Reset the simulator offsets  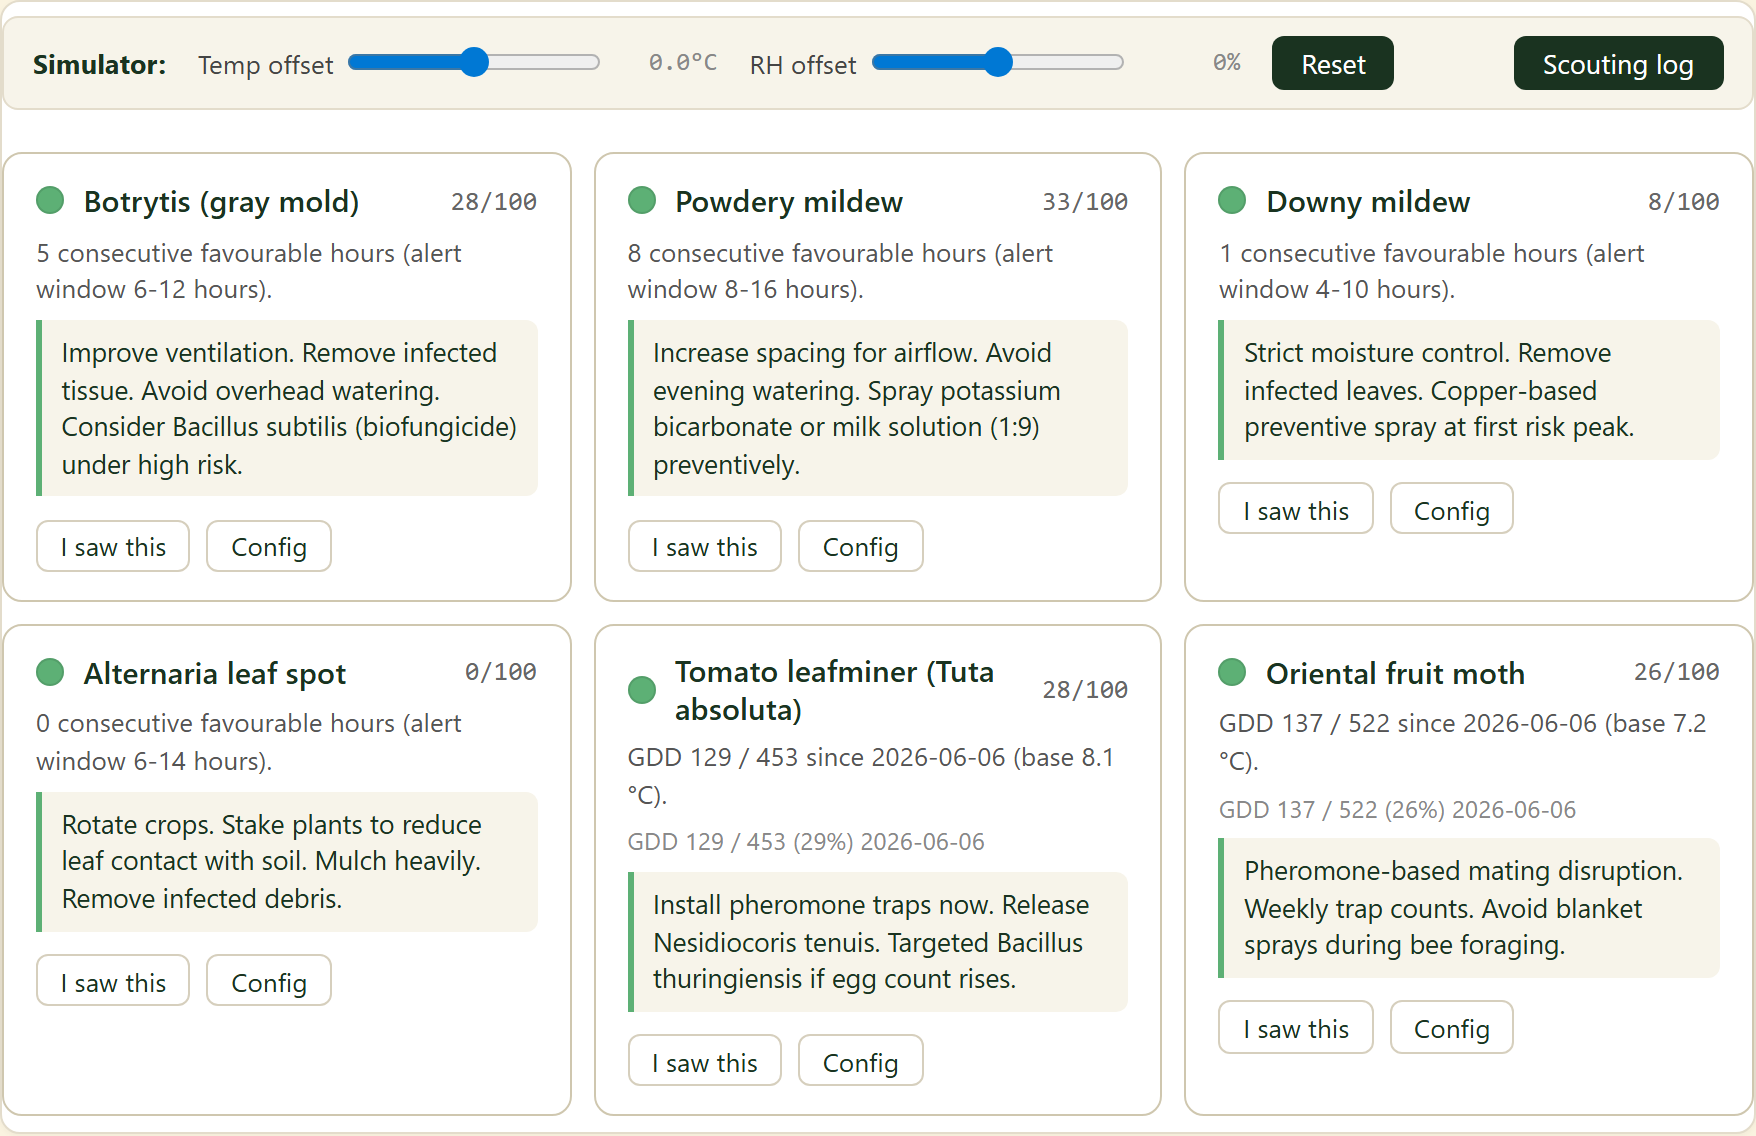(x=1333, y=64)
